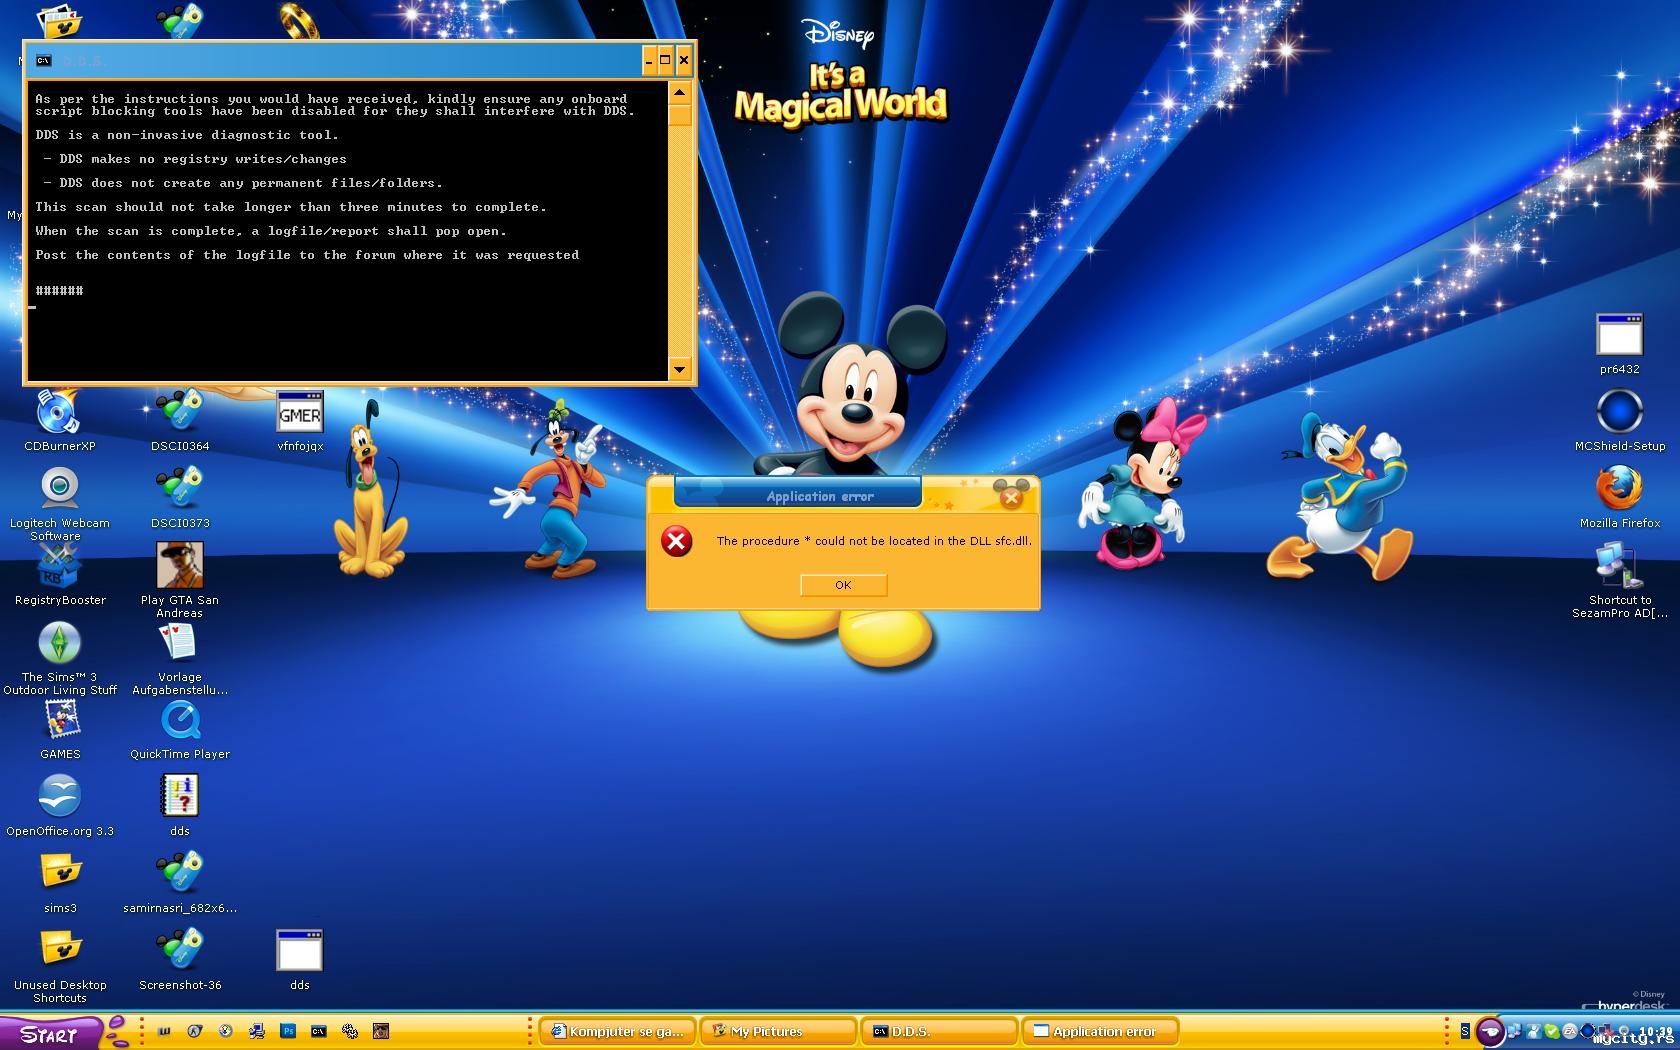Select the GAMES desktop icon
The image size is (1680, 1050).
60,730
